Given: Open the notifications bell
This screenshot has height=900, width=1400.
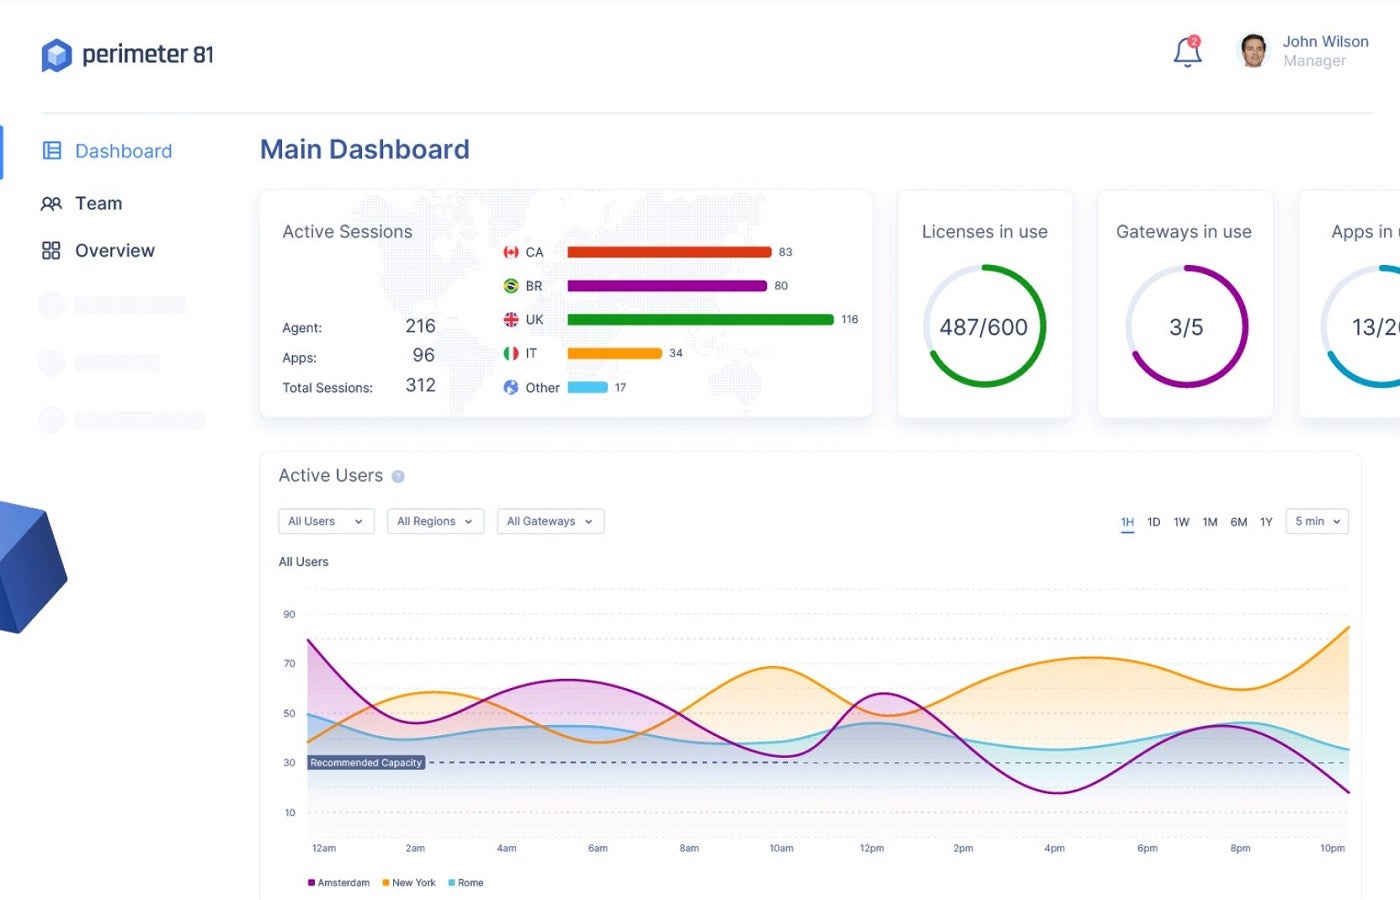Looking at the screenshot, I should pos(1187,51).
